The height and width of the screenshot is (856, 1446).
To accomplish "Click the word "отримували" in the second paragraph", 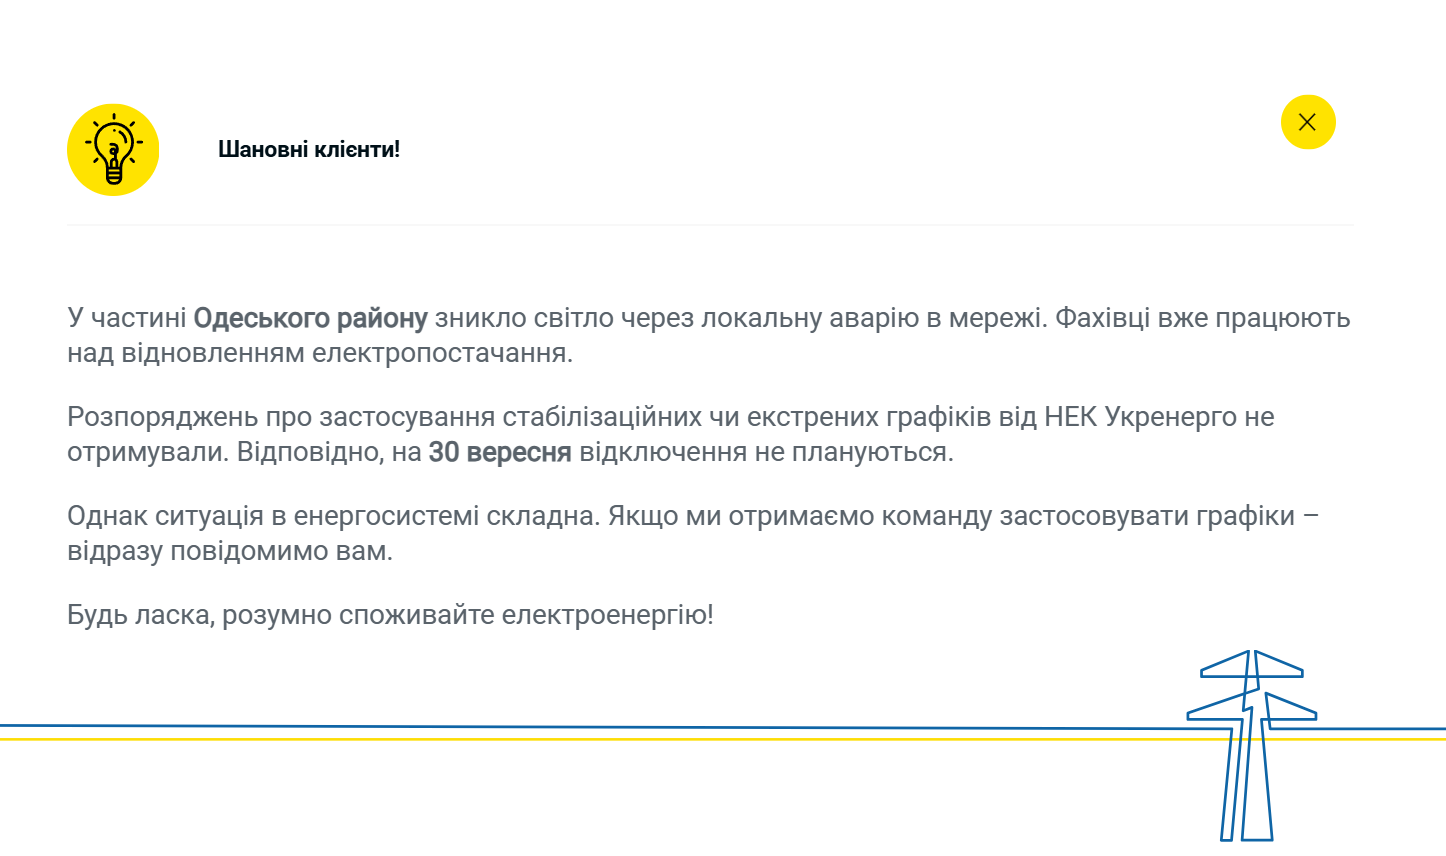I will coord(147,452).
